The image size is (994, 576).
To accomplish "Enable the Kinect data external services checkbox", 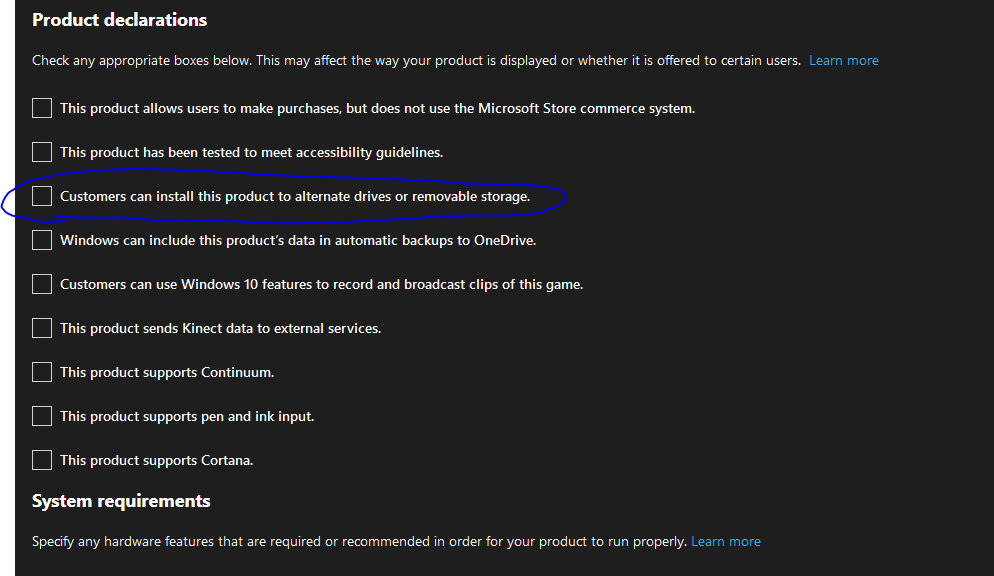I will tap(41, 328).
